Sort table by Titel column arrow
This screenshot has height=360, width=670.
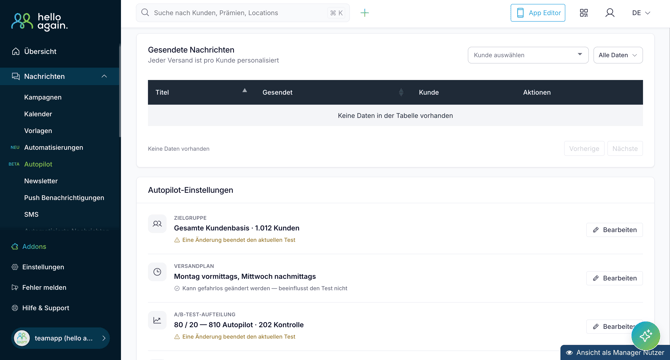click(245, 91)
